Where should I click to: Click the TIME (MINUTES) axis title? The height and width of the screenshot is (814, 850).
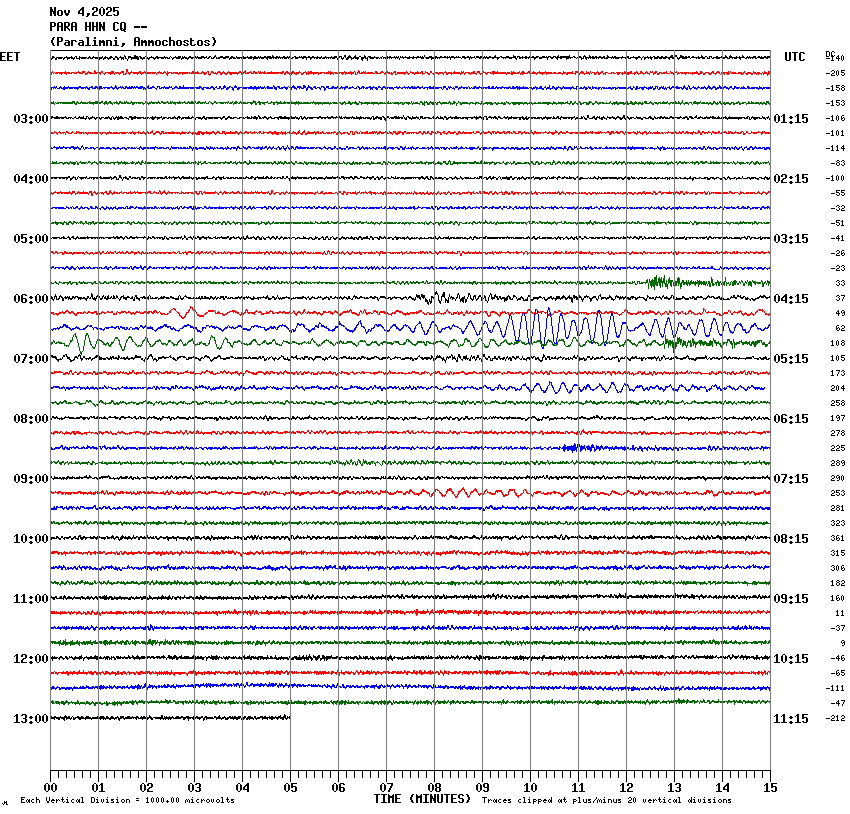coord(422,799)
